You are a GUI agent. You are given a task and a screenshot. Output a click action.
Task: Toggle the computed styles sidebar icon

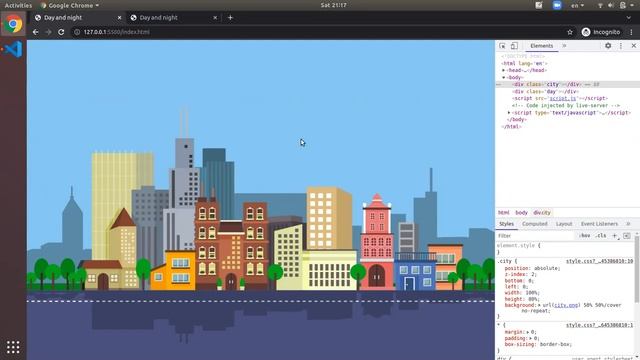coord(627,236)
